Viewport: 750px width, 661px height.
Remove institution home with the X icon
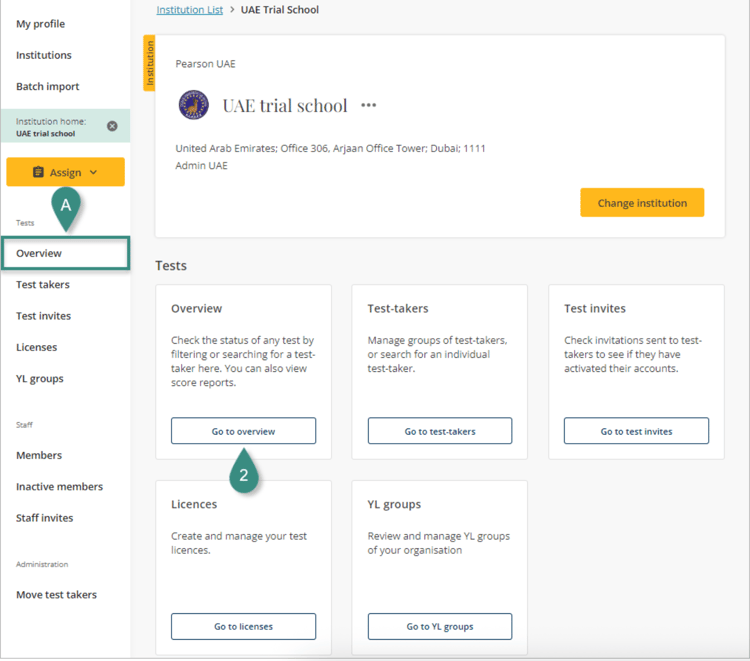click(112, 126)
